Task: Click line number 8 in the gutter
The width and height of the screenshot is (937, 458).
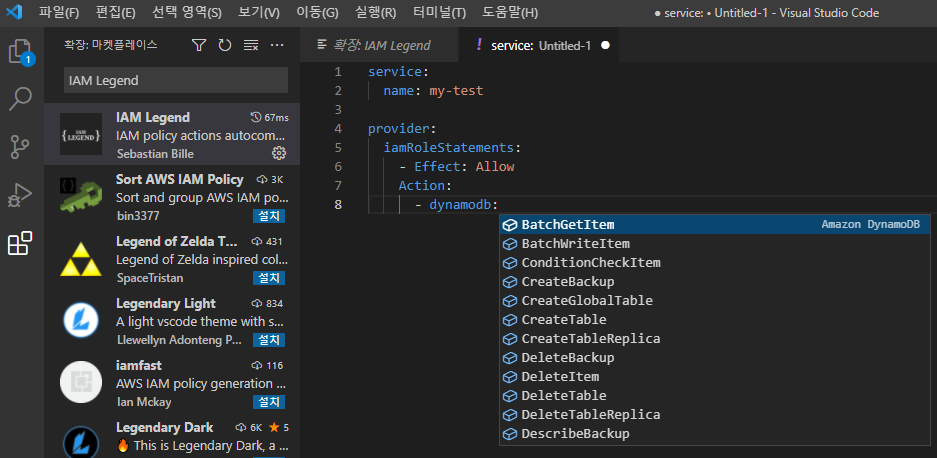Action: pos(338,204)
